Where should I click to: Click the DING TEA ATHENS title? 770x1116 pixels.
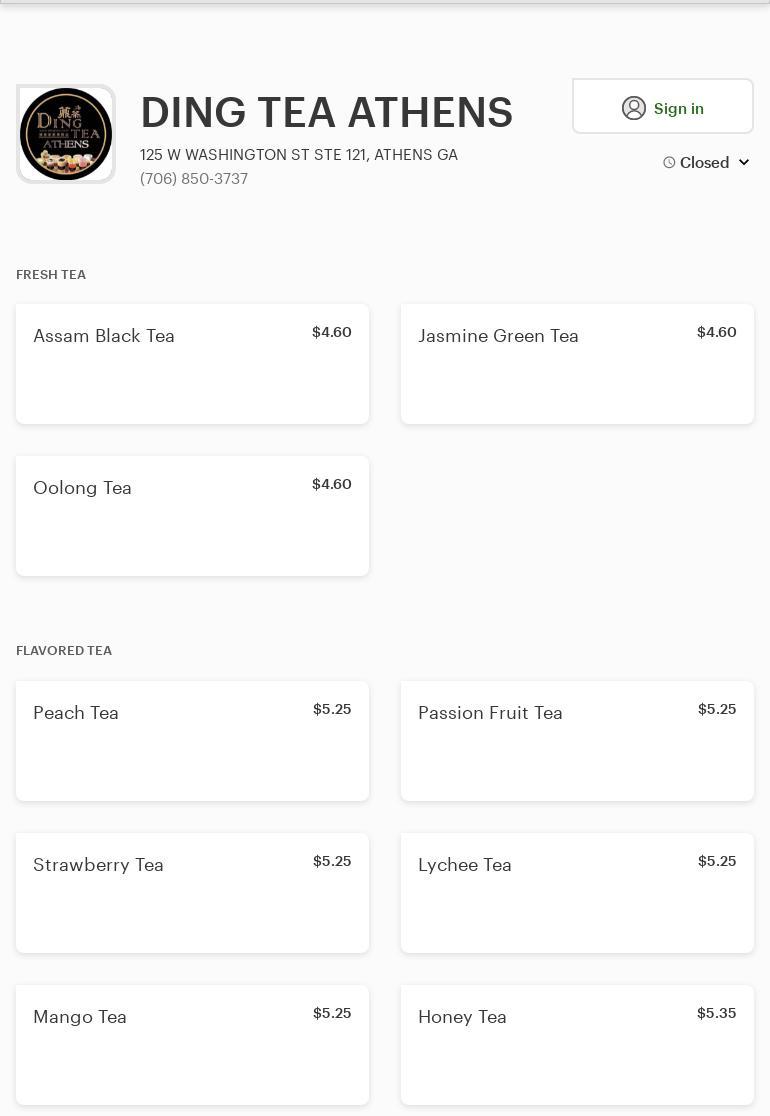click(326, 112)
